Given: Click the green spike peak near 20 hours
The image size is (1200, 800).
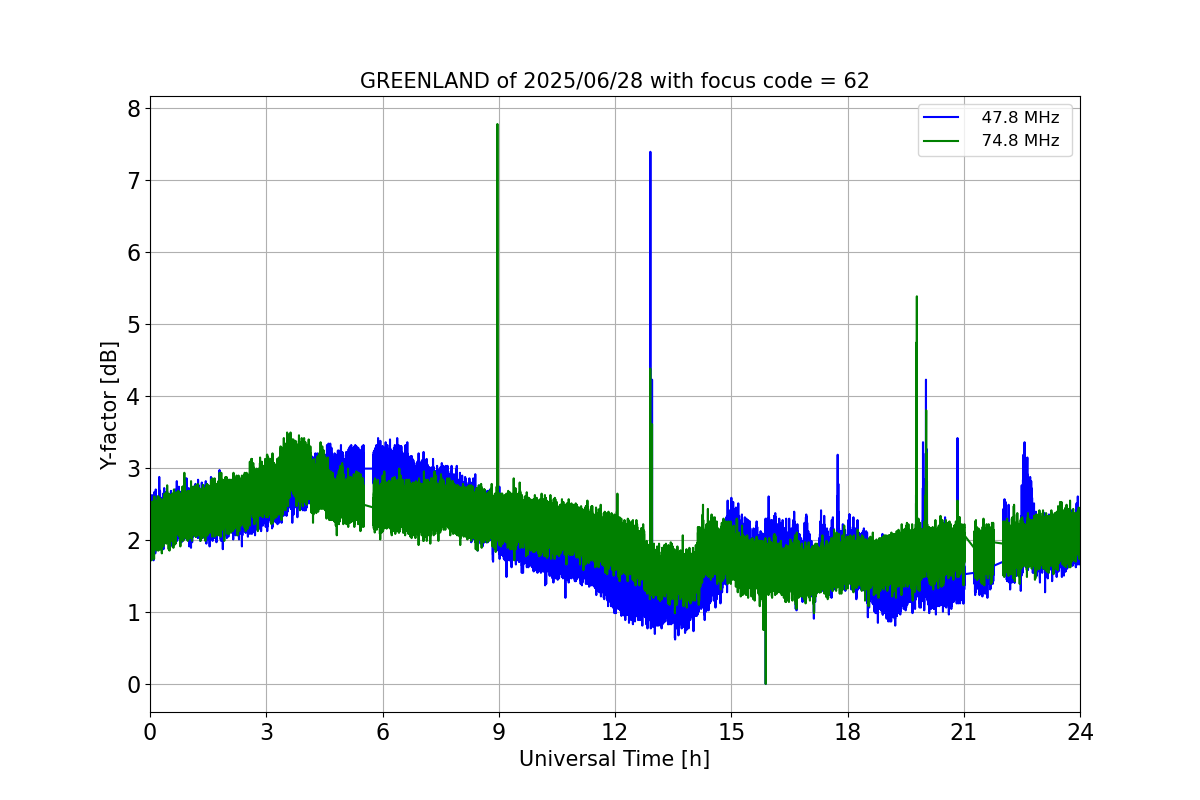Looking at the screenshot, I should (x=916, y=297).
